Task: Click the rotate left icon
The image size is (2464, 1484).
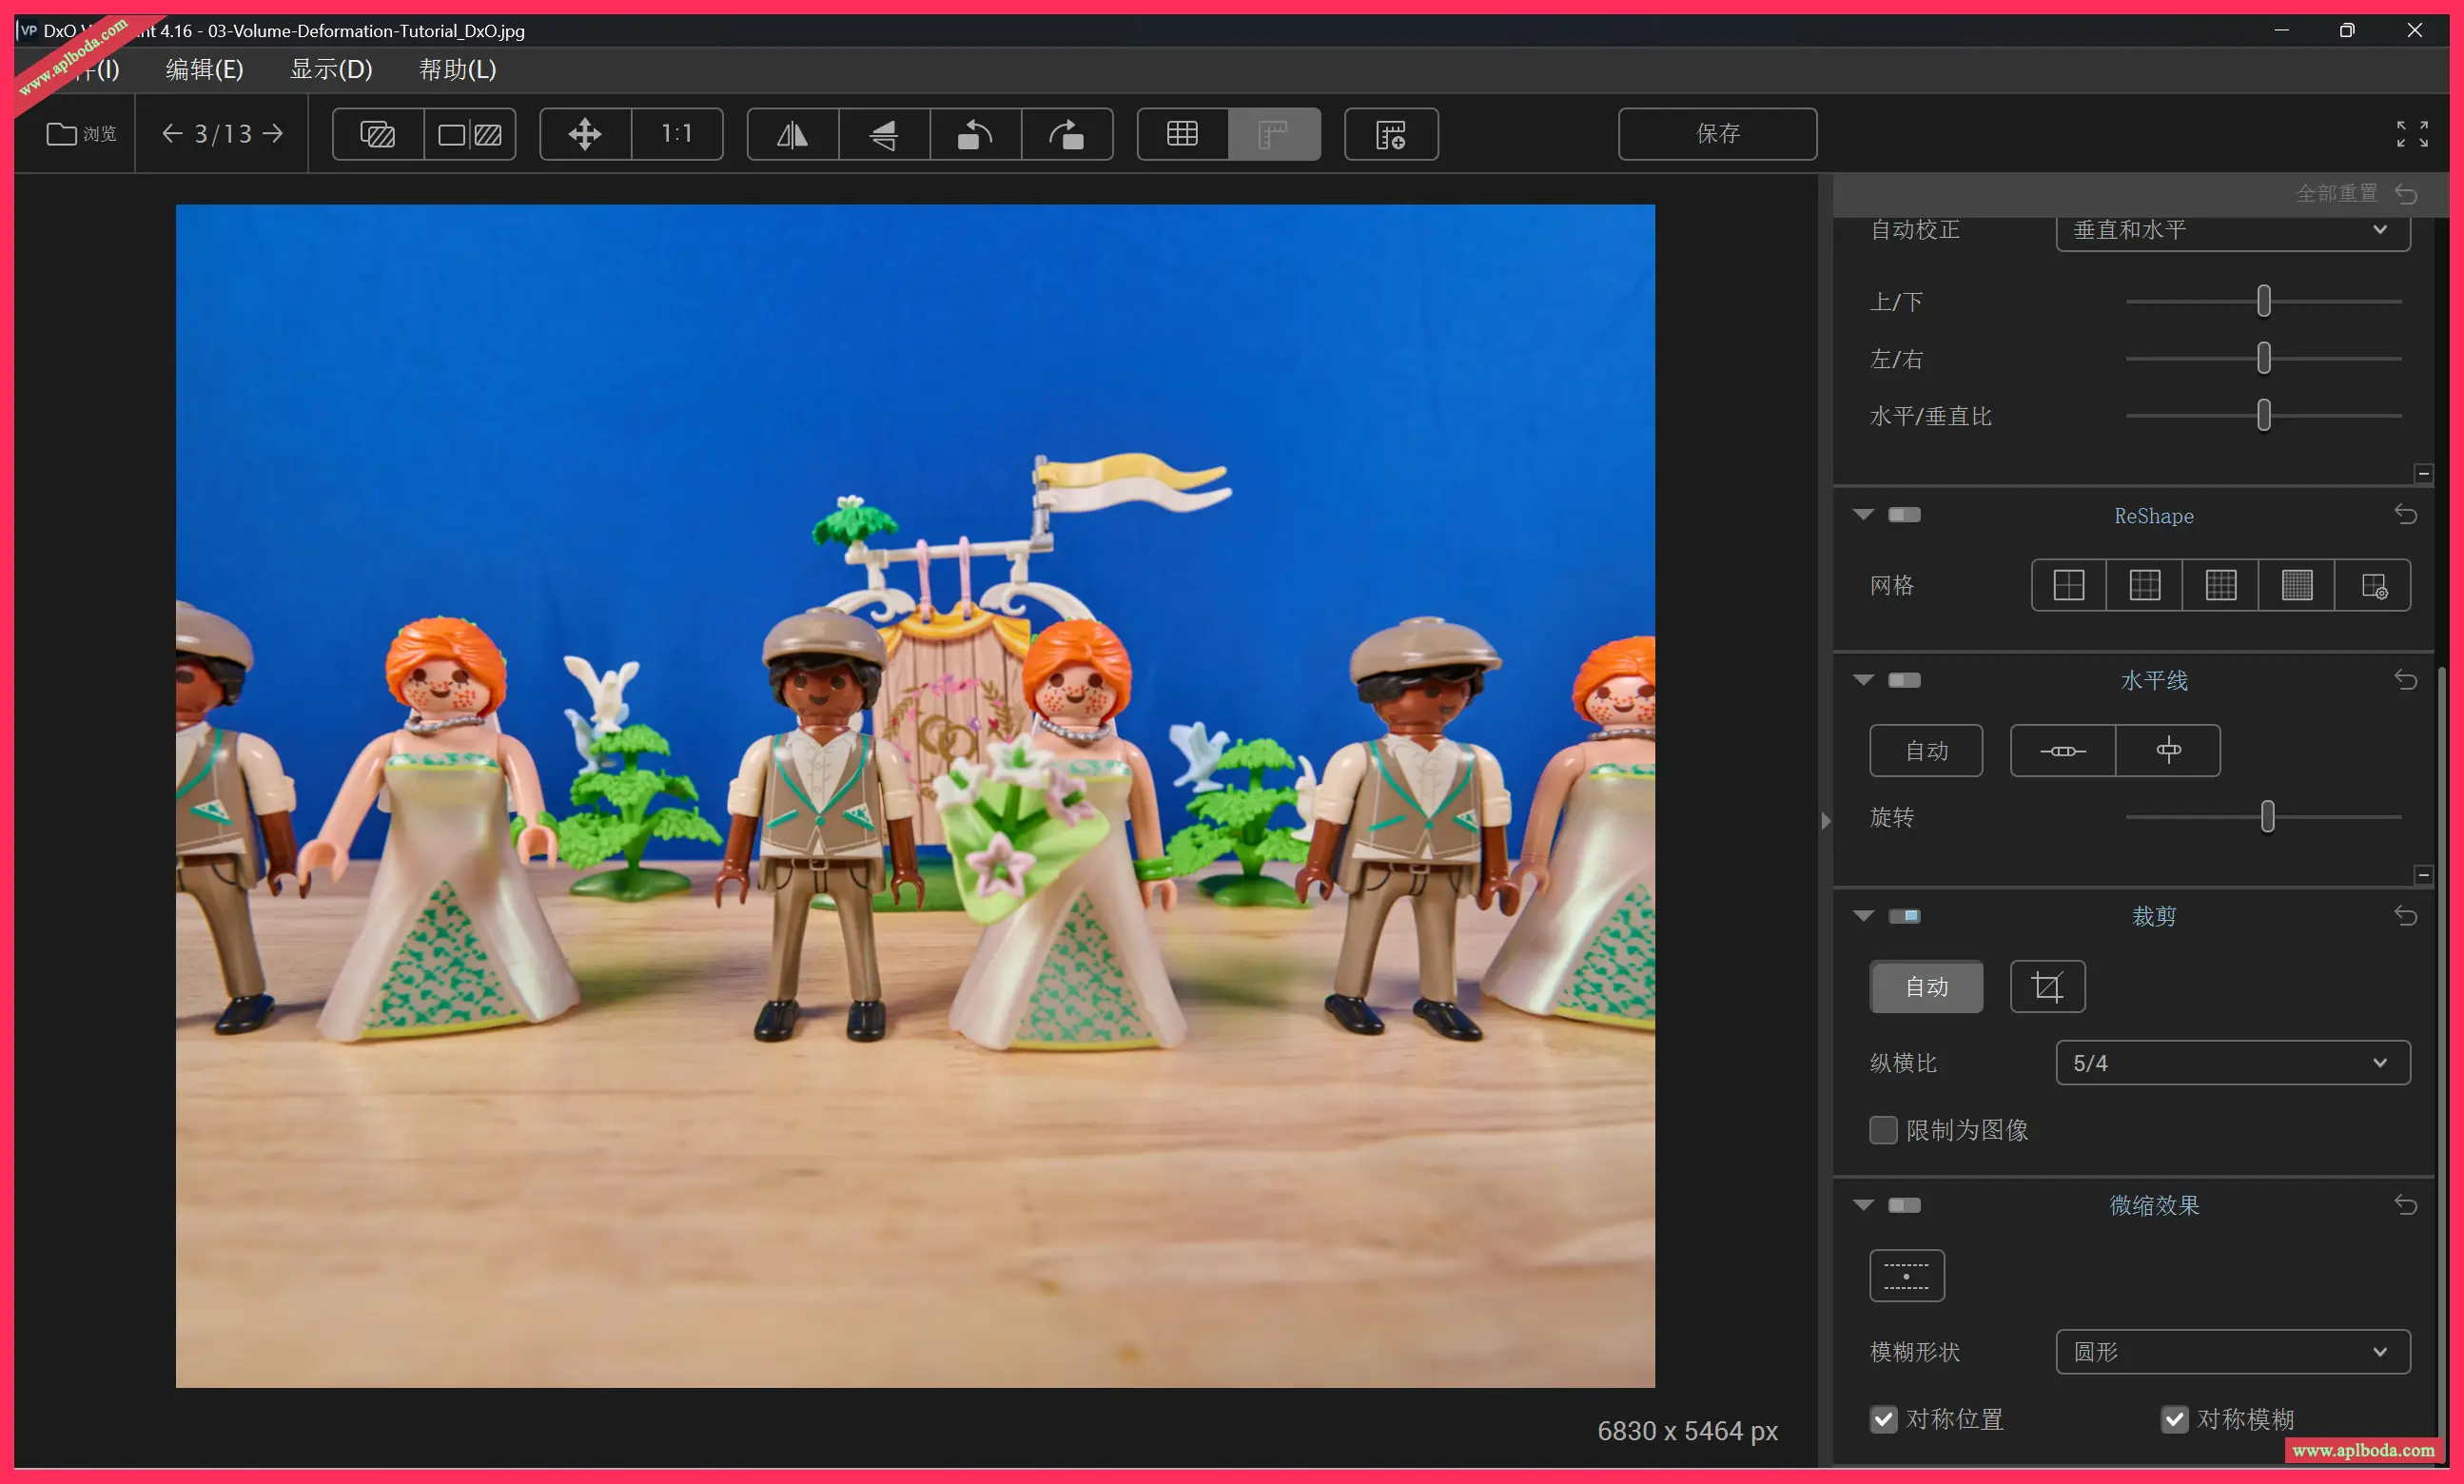Action: pyautogui.click(x=975, y=134)
